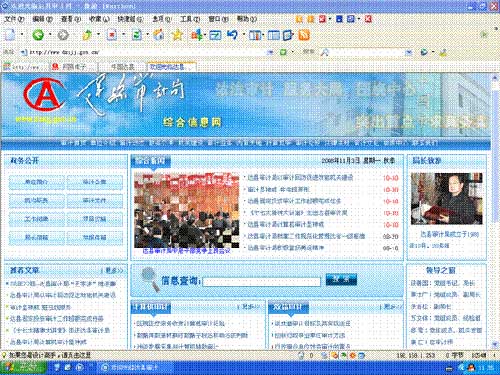
Task: Switch to the second browser tab
Action: [73, 67]
